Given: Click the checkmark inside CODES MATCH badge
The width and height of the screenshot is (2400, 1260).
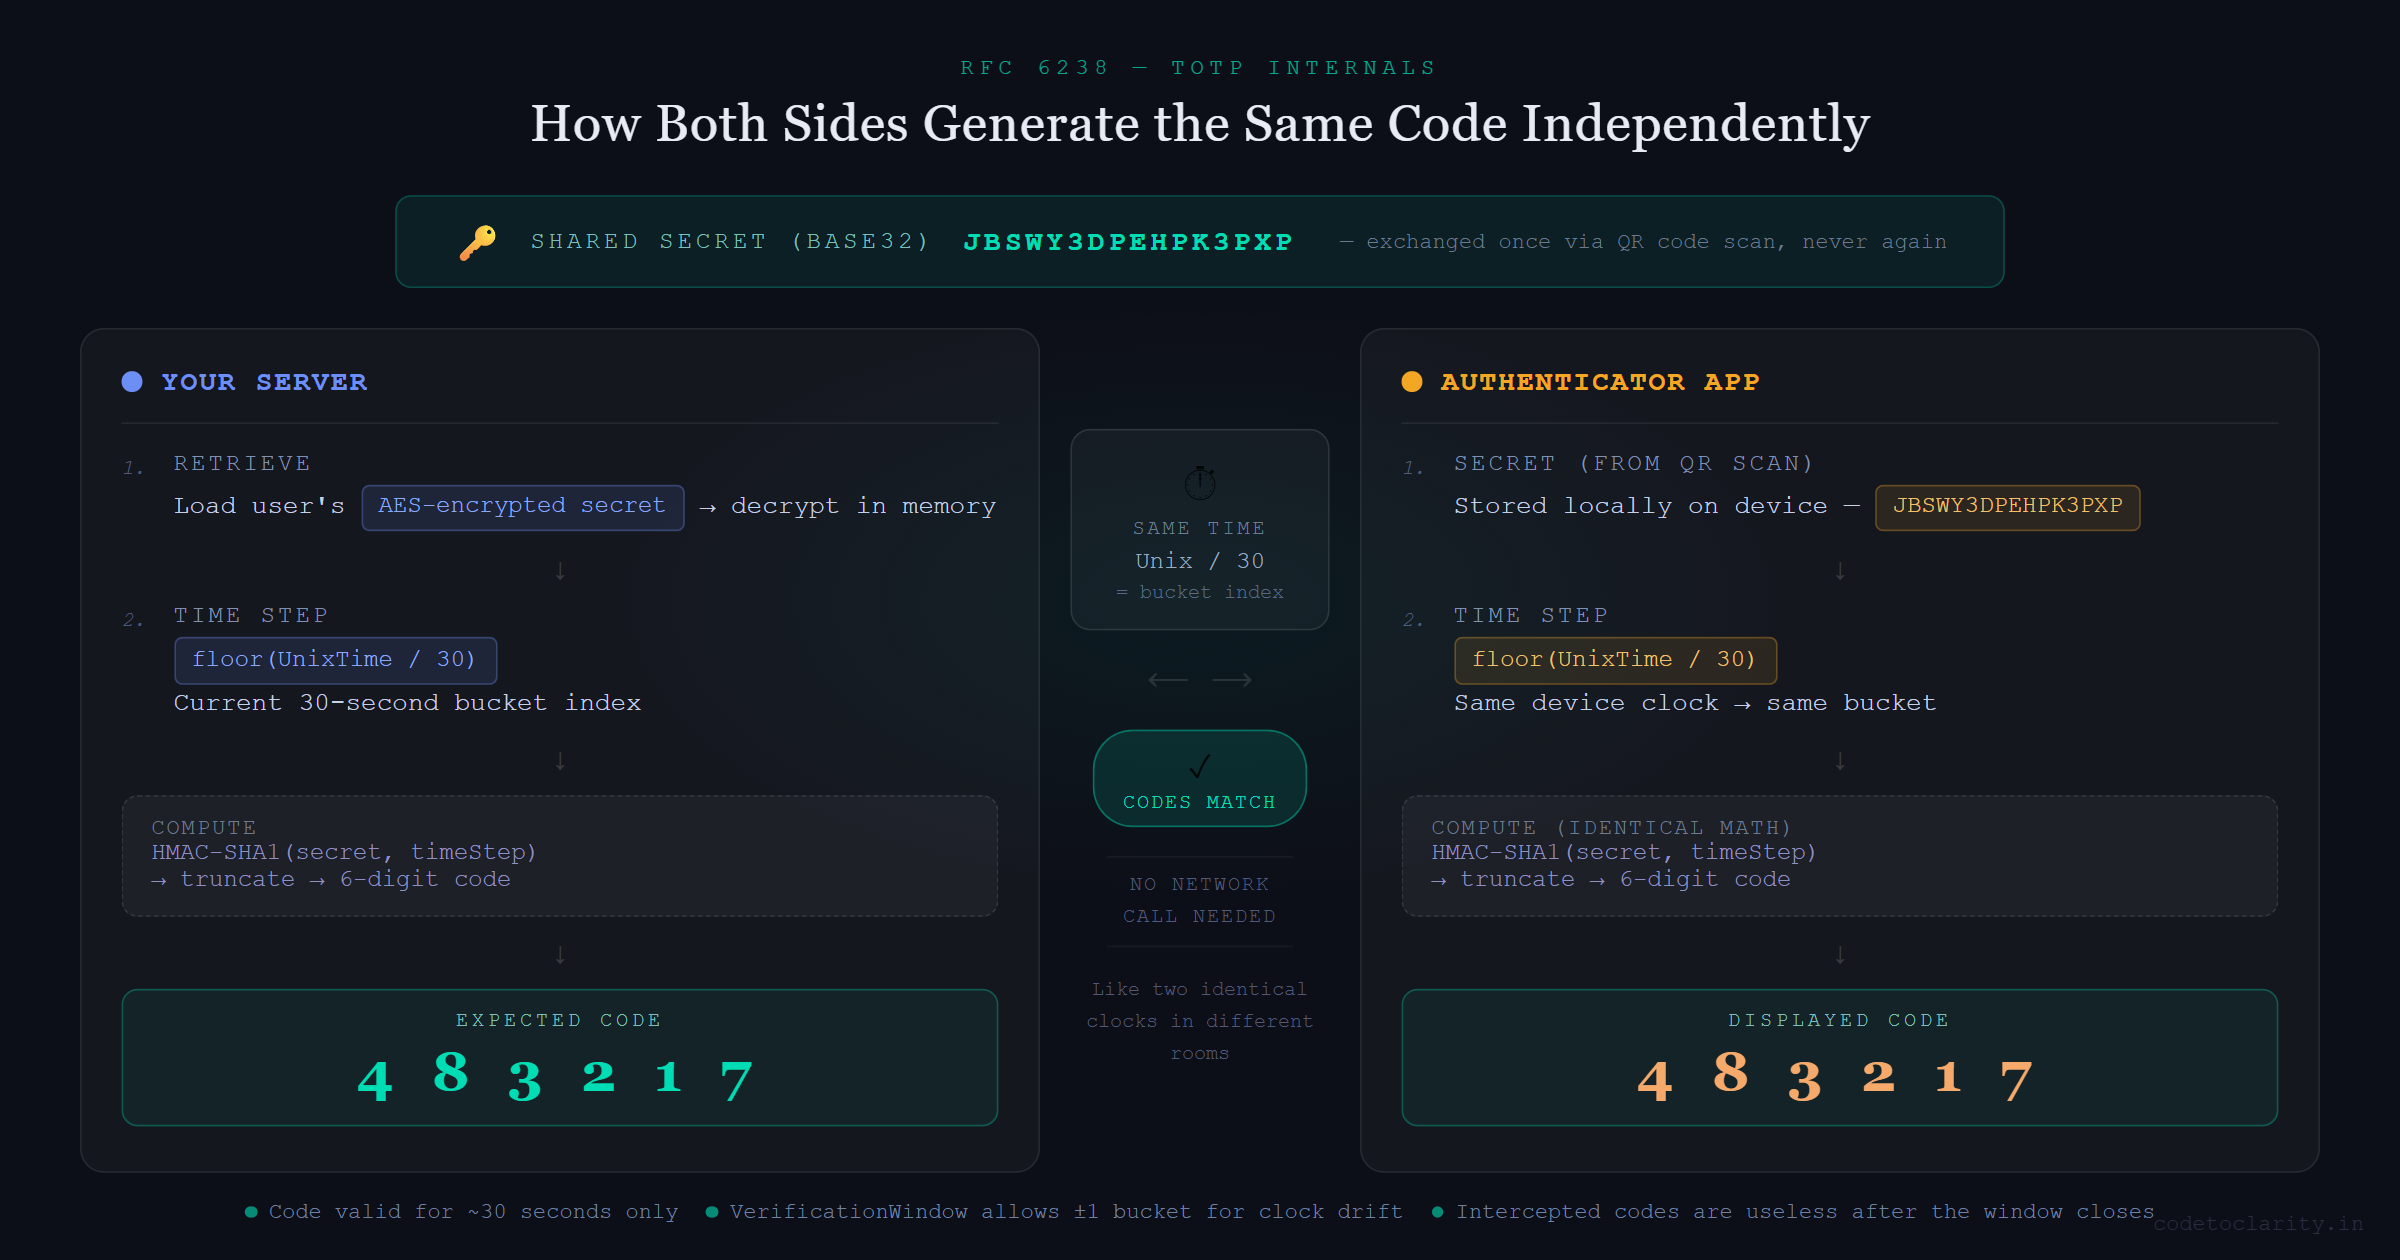Looking at the screenshot, I should coord(1198,768).
